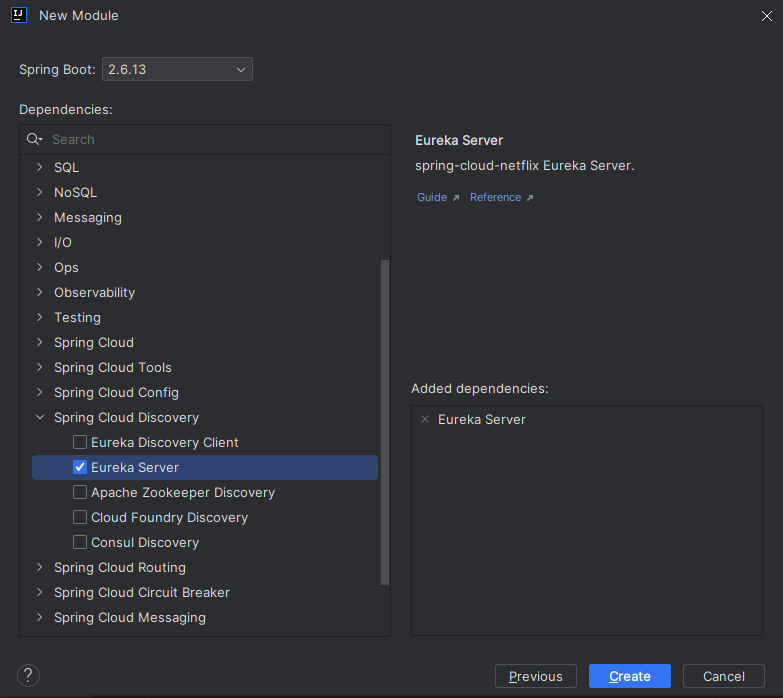Image resolution: width=783 pixels, height=698 pixels.
Task: Check Consul Discovery checkbox
Action: (x=80, y=542)
